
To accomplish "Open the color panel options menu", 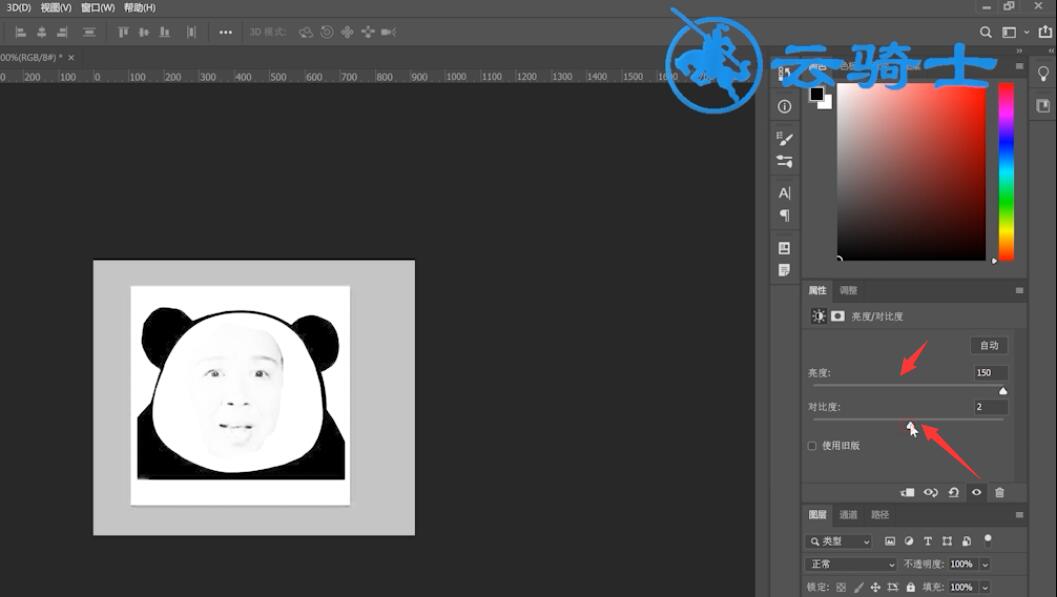I will pyautogui.click(x=1019, y=66).
